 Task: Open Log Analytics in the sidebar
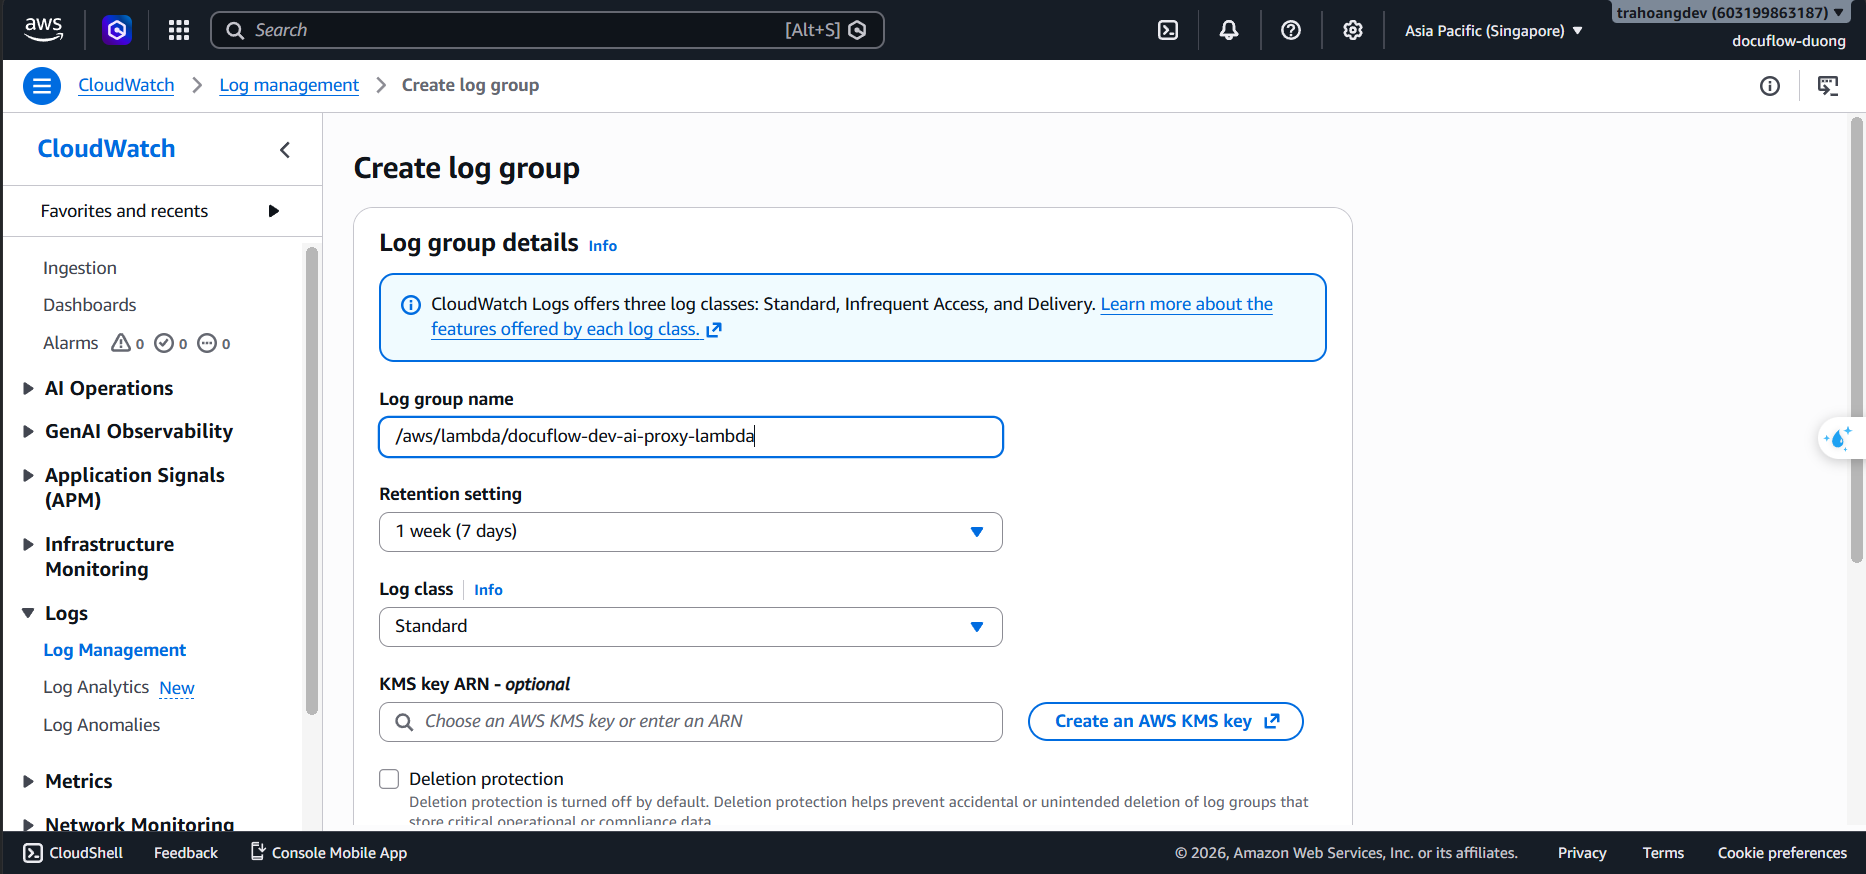click(96, 687)
